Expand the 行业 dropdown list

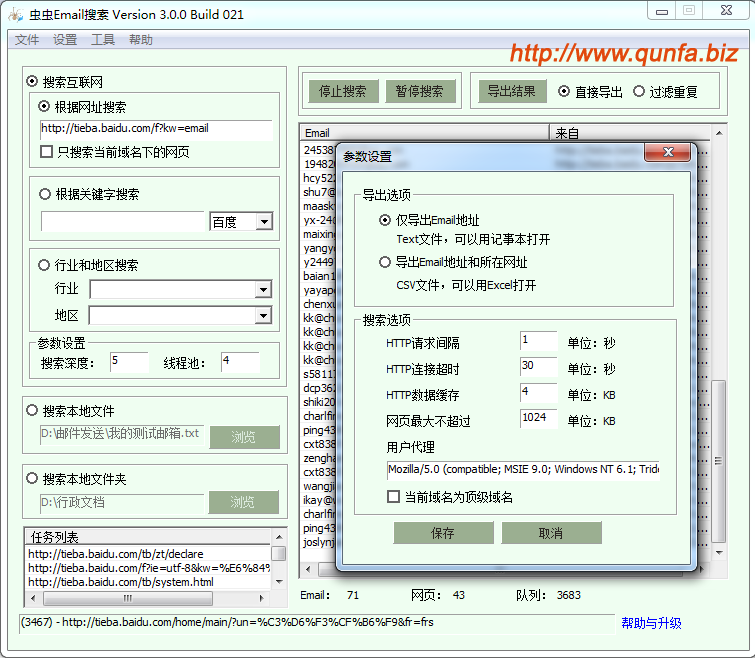pyautogui.click(x=263, y=290)
